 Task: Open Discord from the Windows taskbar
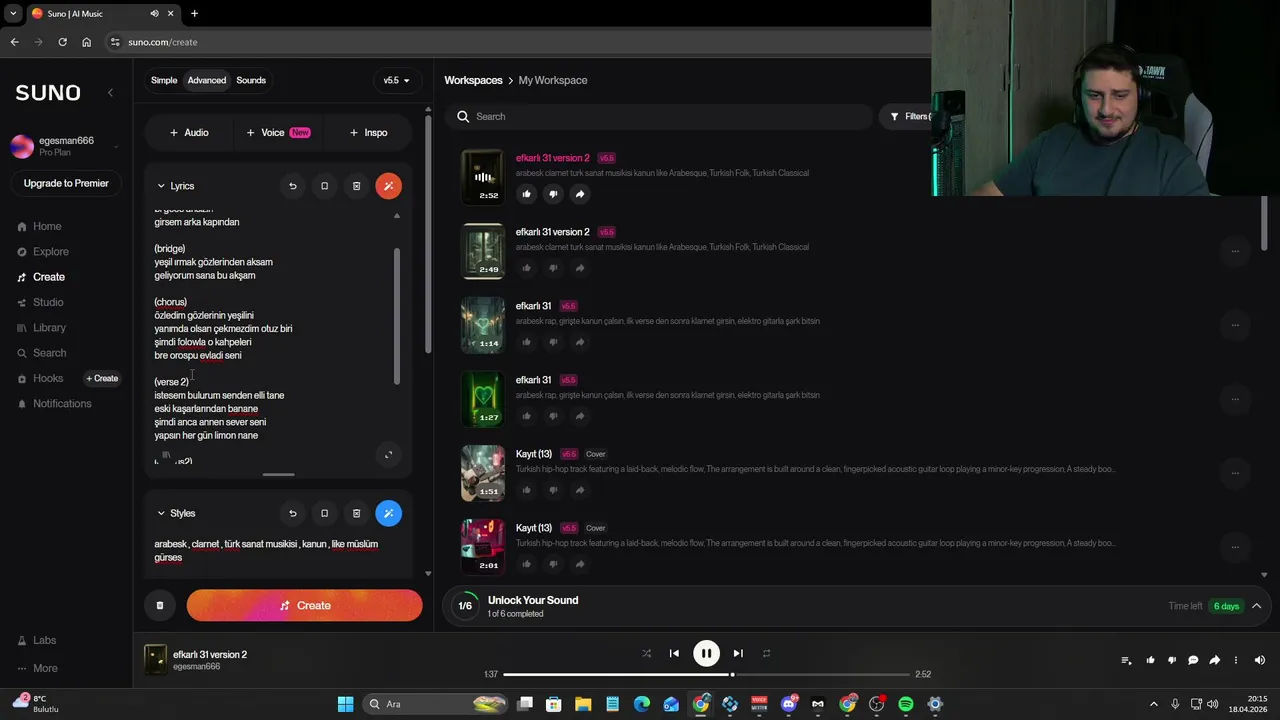tap(789, 704)
